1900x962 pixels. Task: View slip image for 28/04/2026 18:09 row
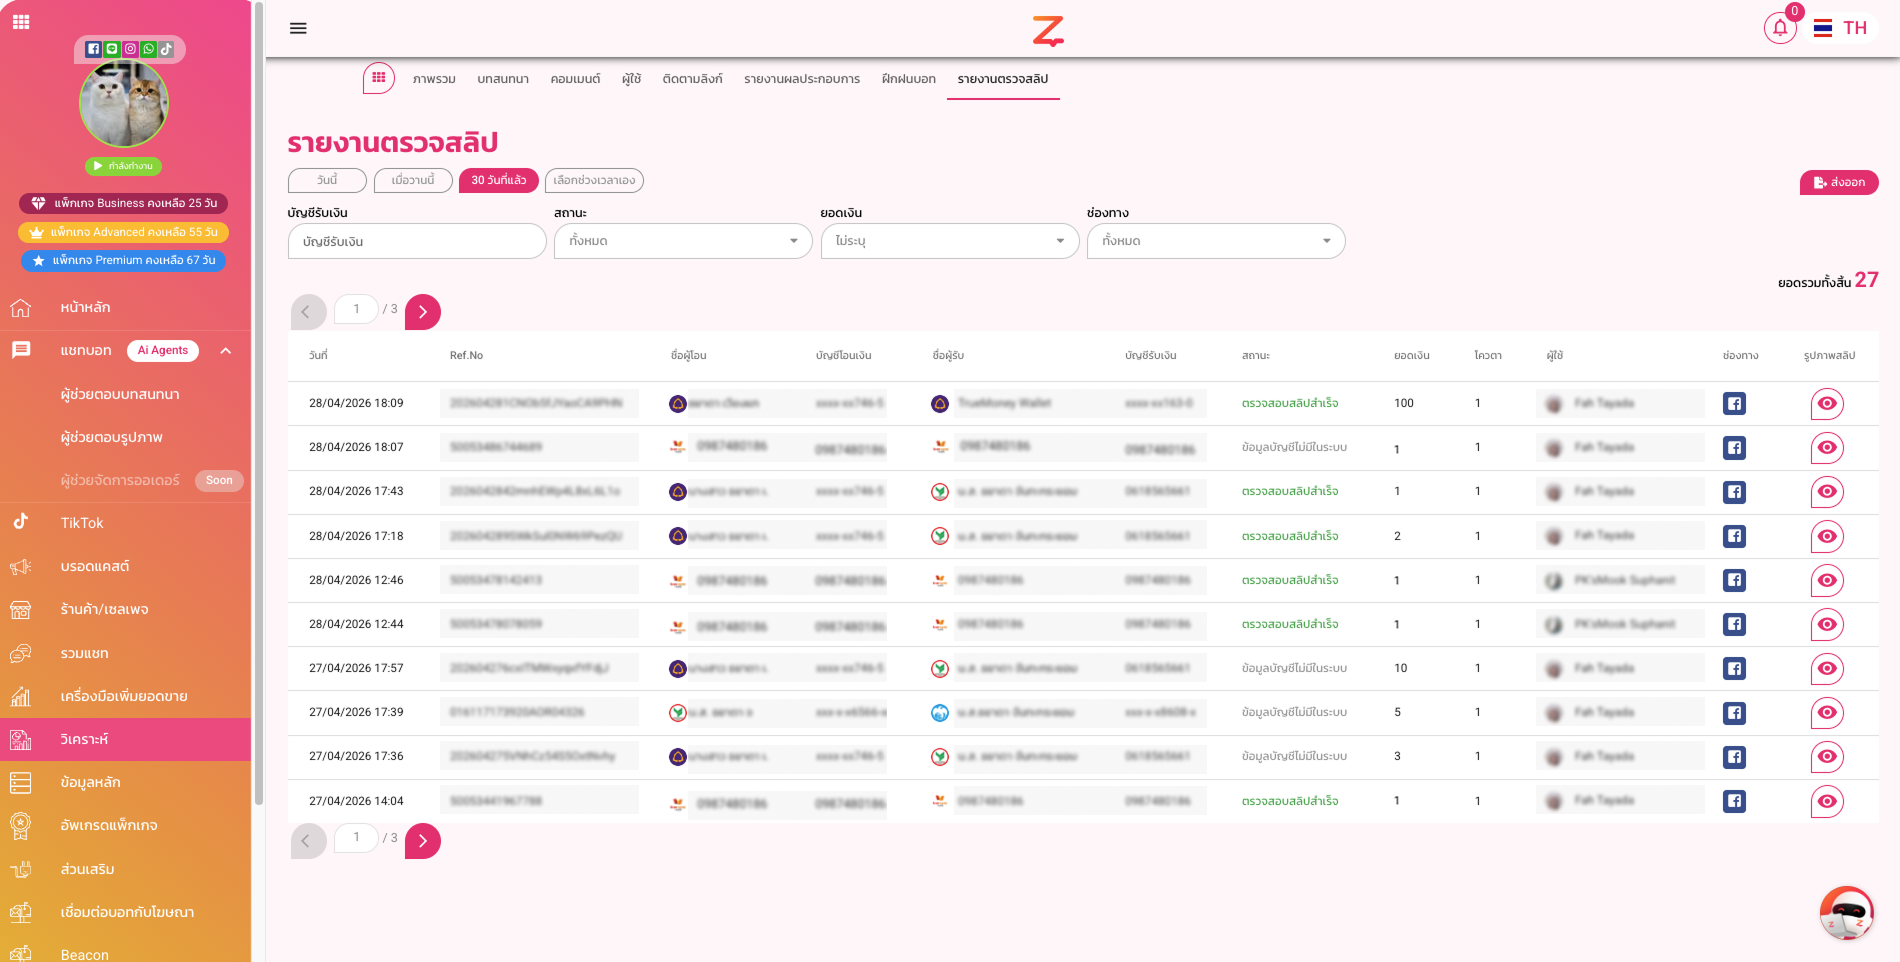pos(1826,404)
